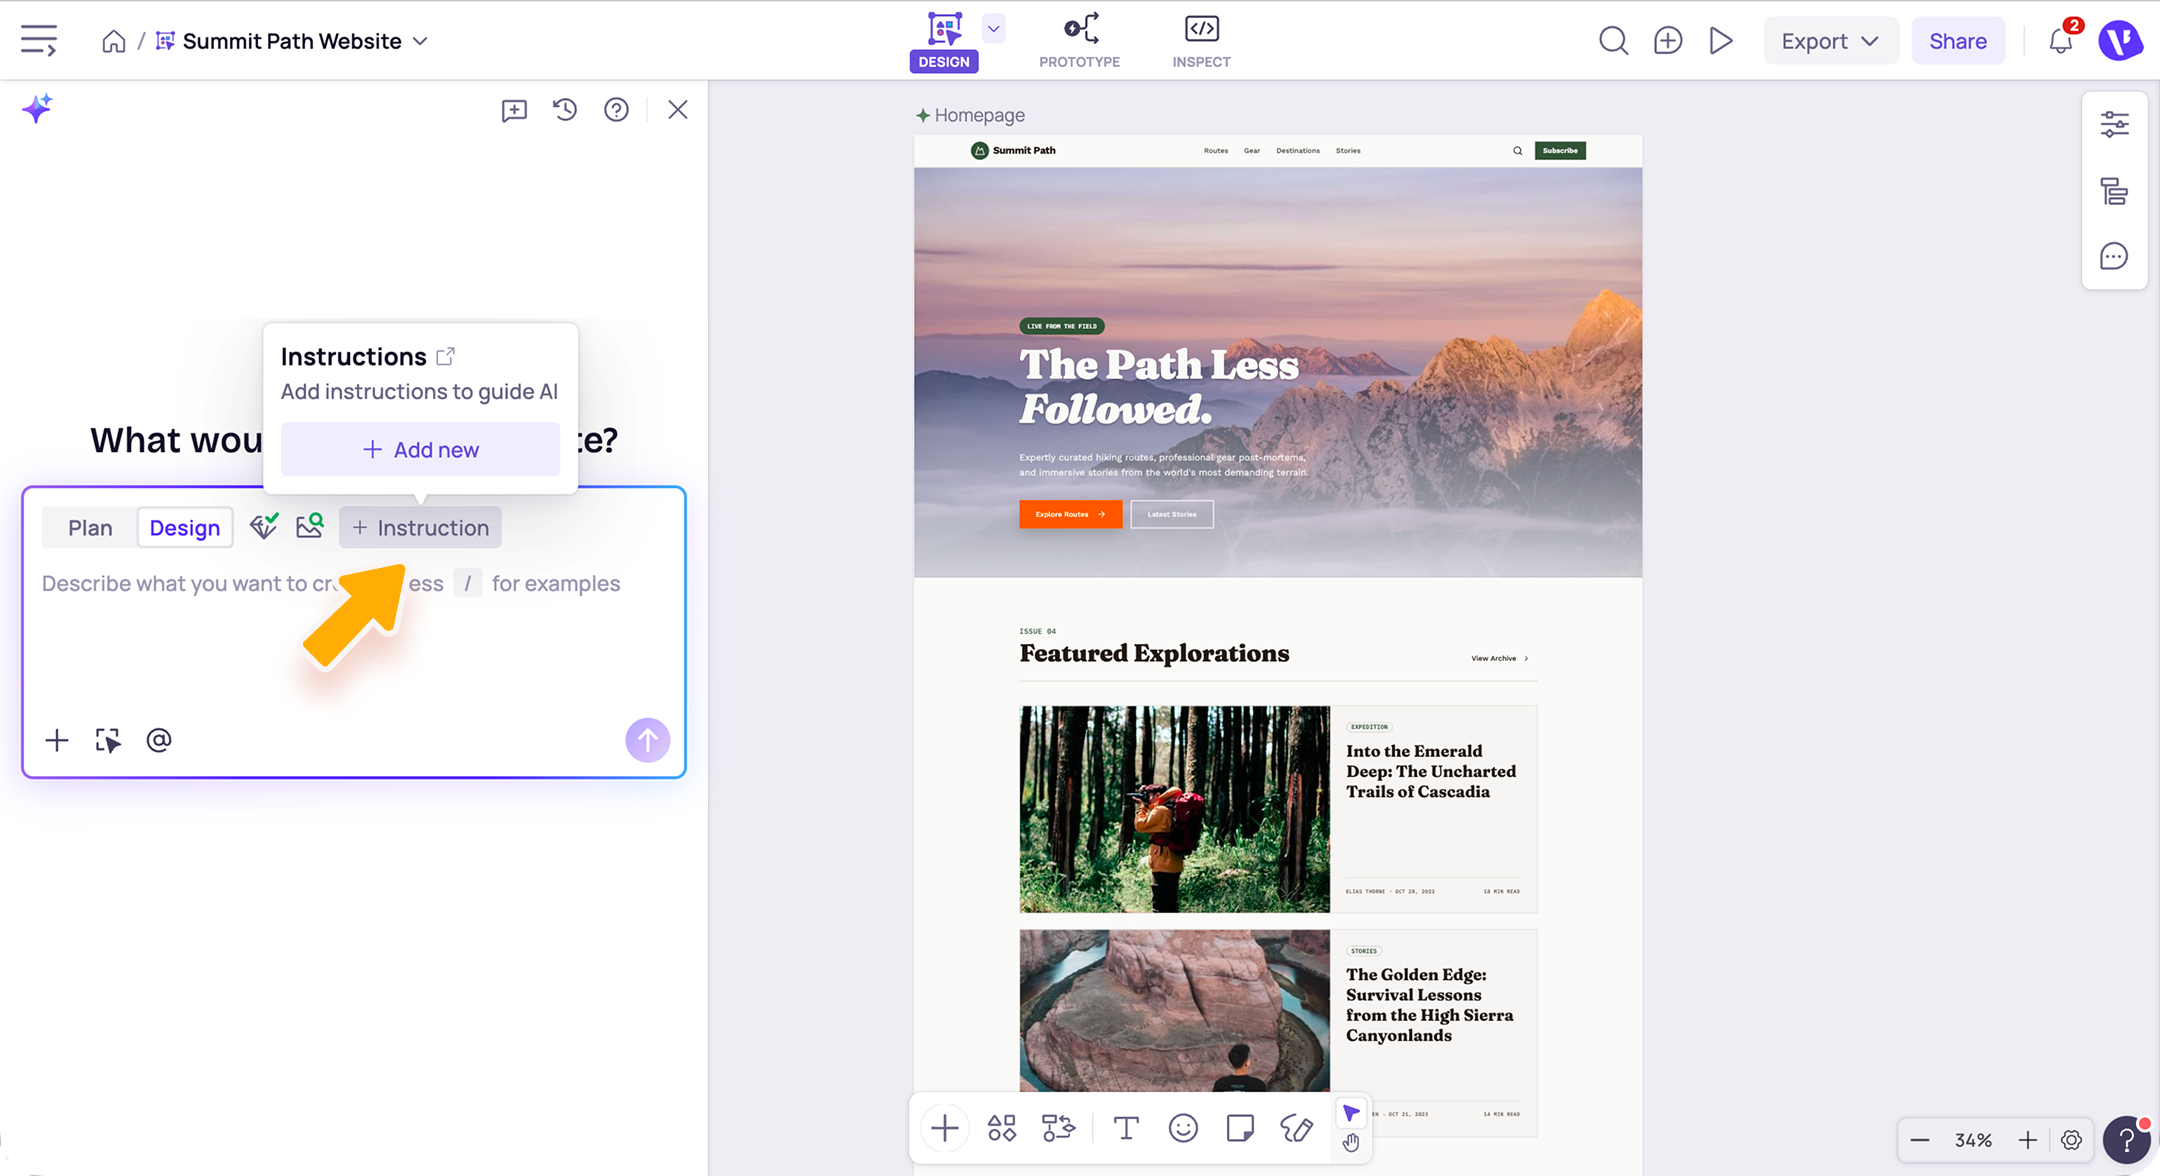Open search with the magnifier icon
The image size is (2160, 1176).
pos(1613,41)
